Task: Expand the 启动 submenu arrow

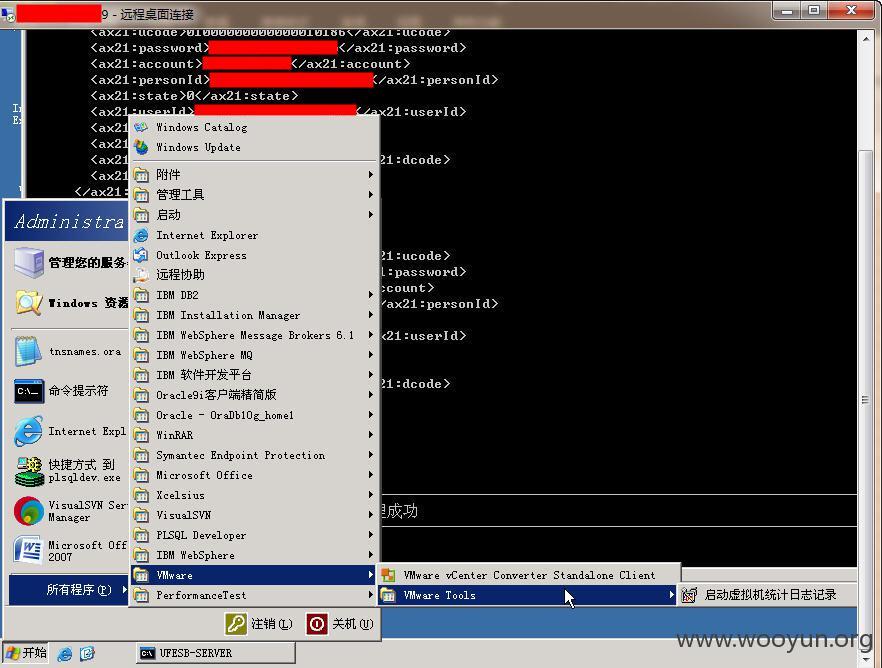Action: pos(371,215)
